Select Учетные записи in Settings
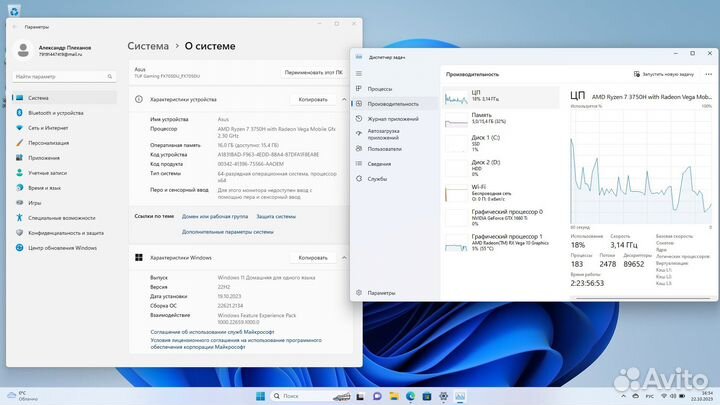The image size is (720, 405). click(x=47, y=173)
